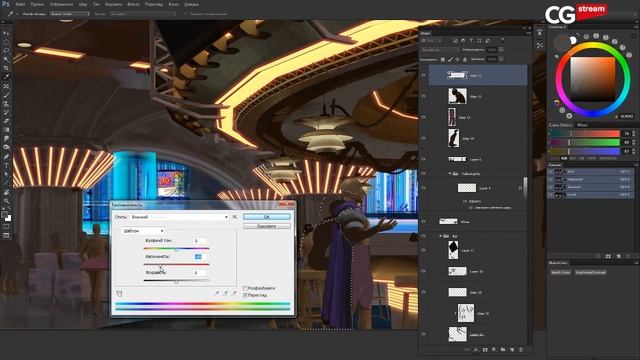Select the RGB composite channel row
This screenshot has height=360, width=640.
tap(590, 172)
